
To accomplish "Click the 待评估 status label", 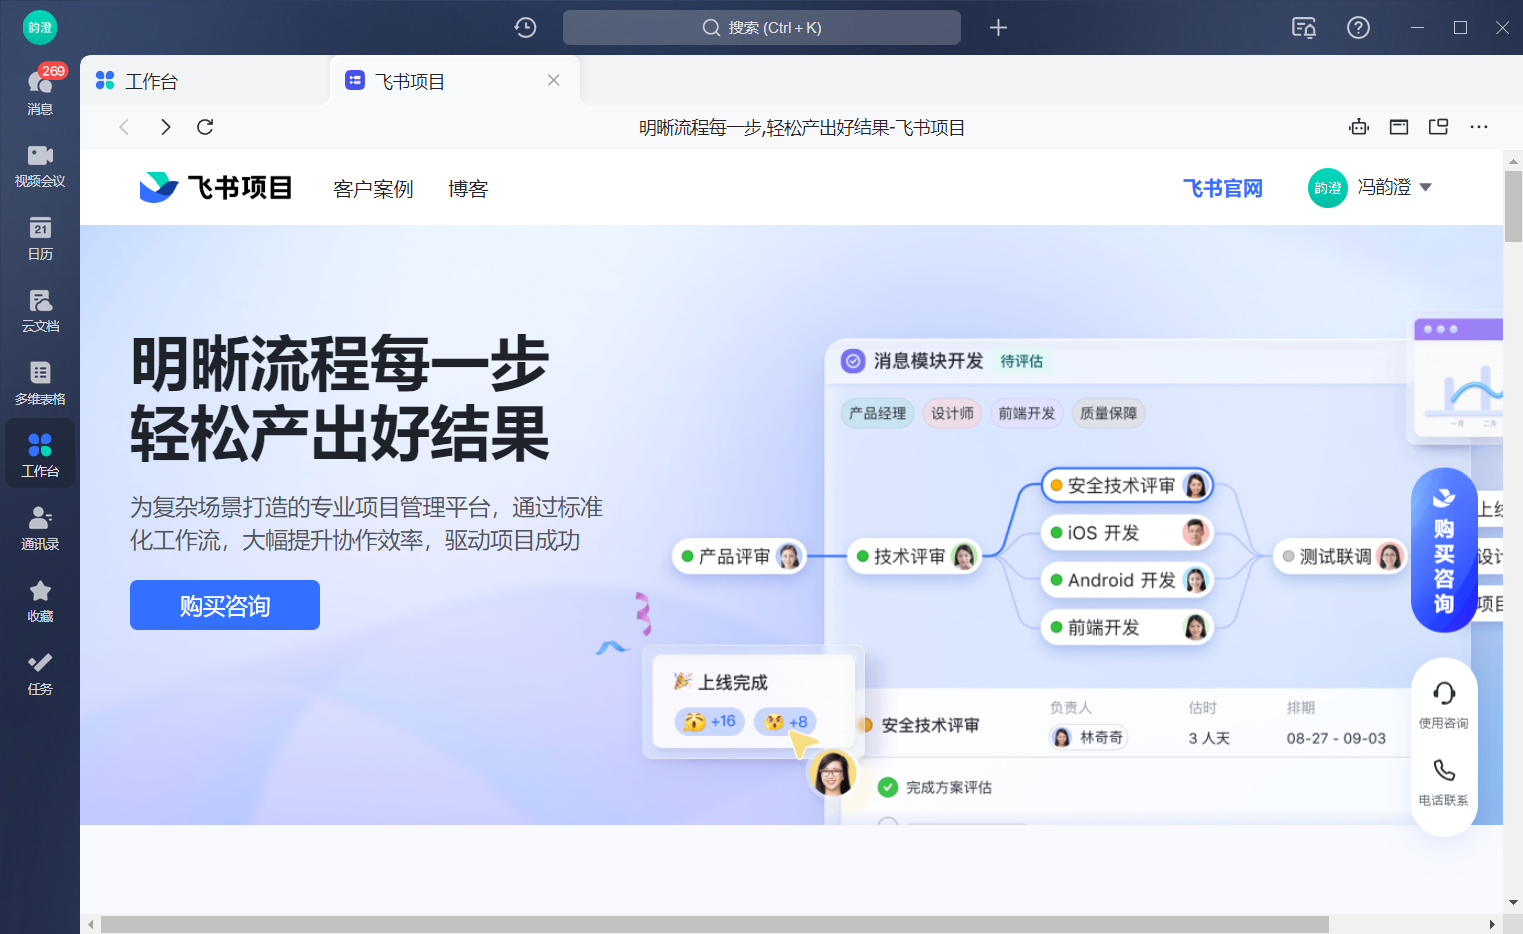I will click(1022, 361).
